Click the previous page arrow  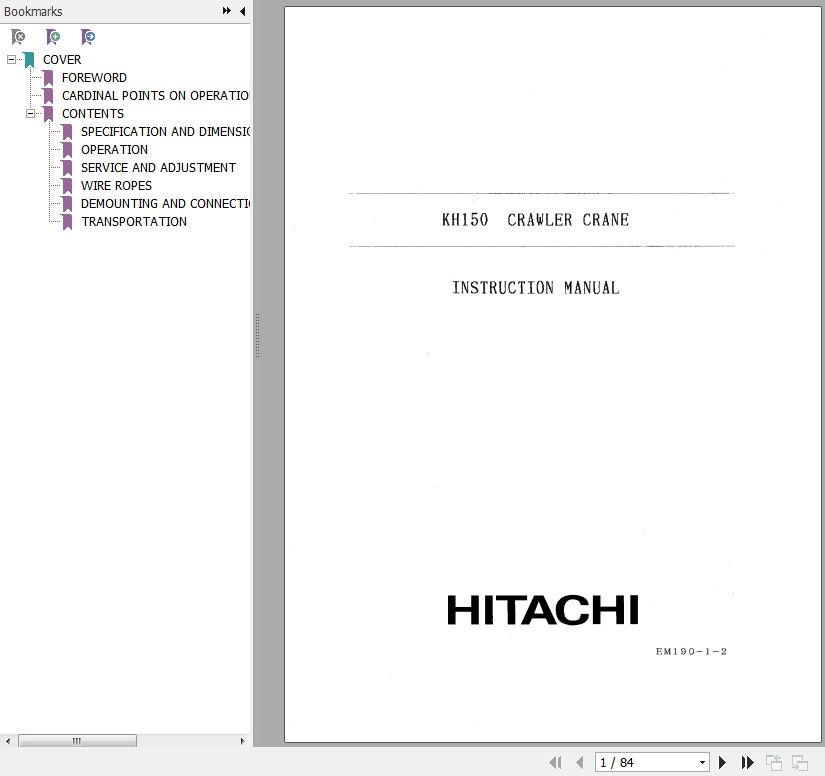point(579,762)
